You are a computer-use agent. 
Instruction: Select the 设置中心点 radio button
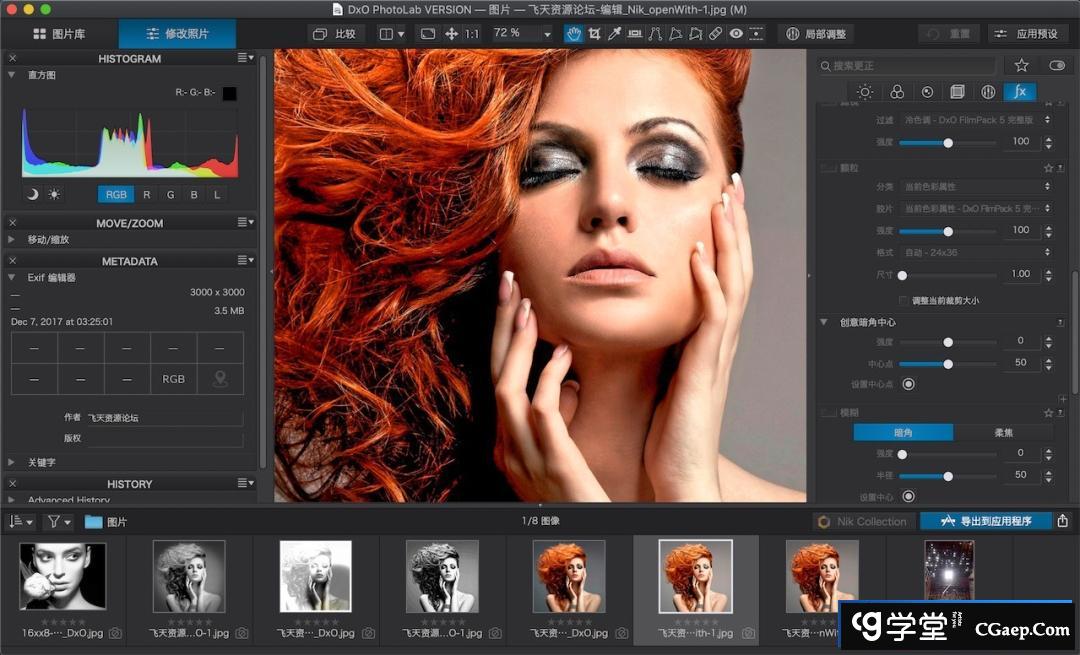click(908, 384)
